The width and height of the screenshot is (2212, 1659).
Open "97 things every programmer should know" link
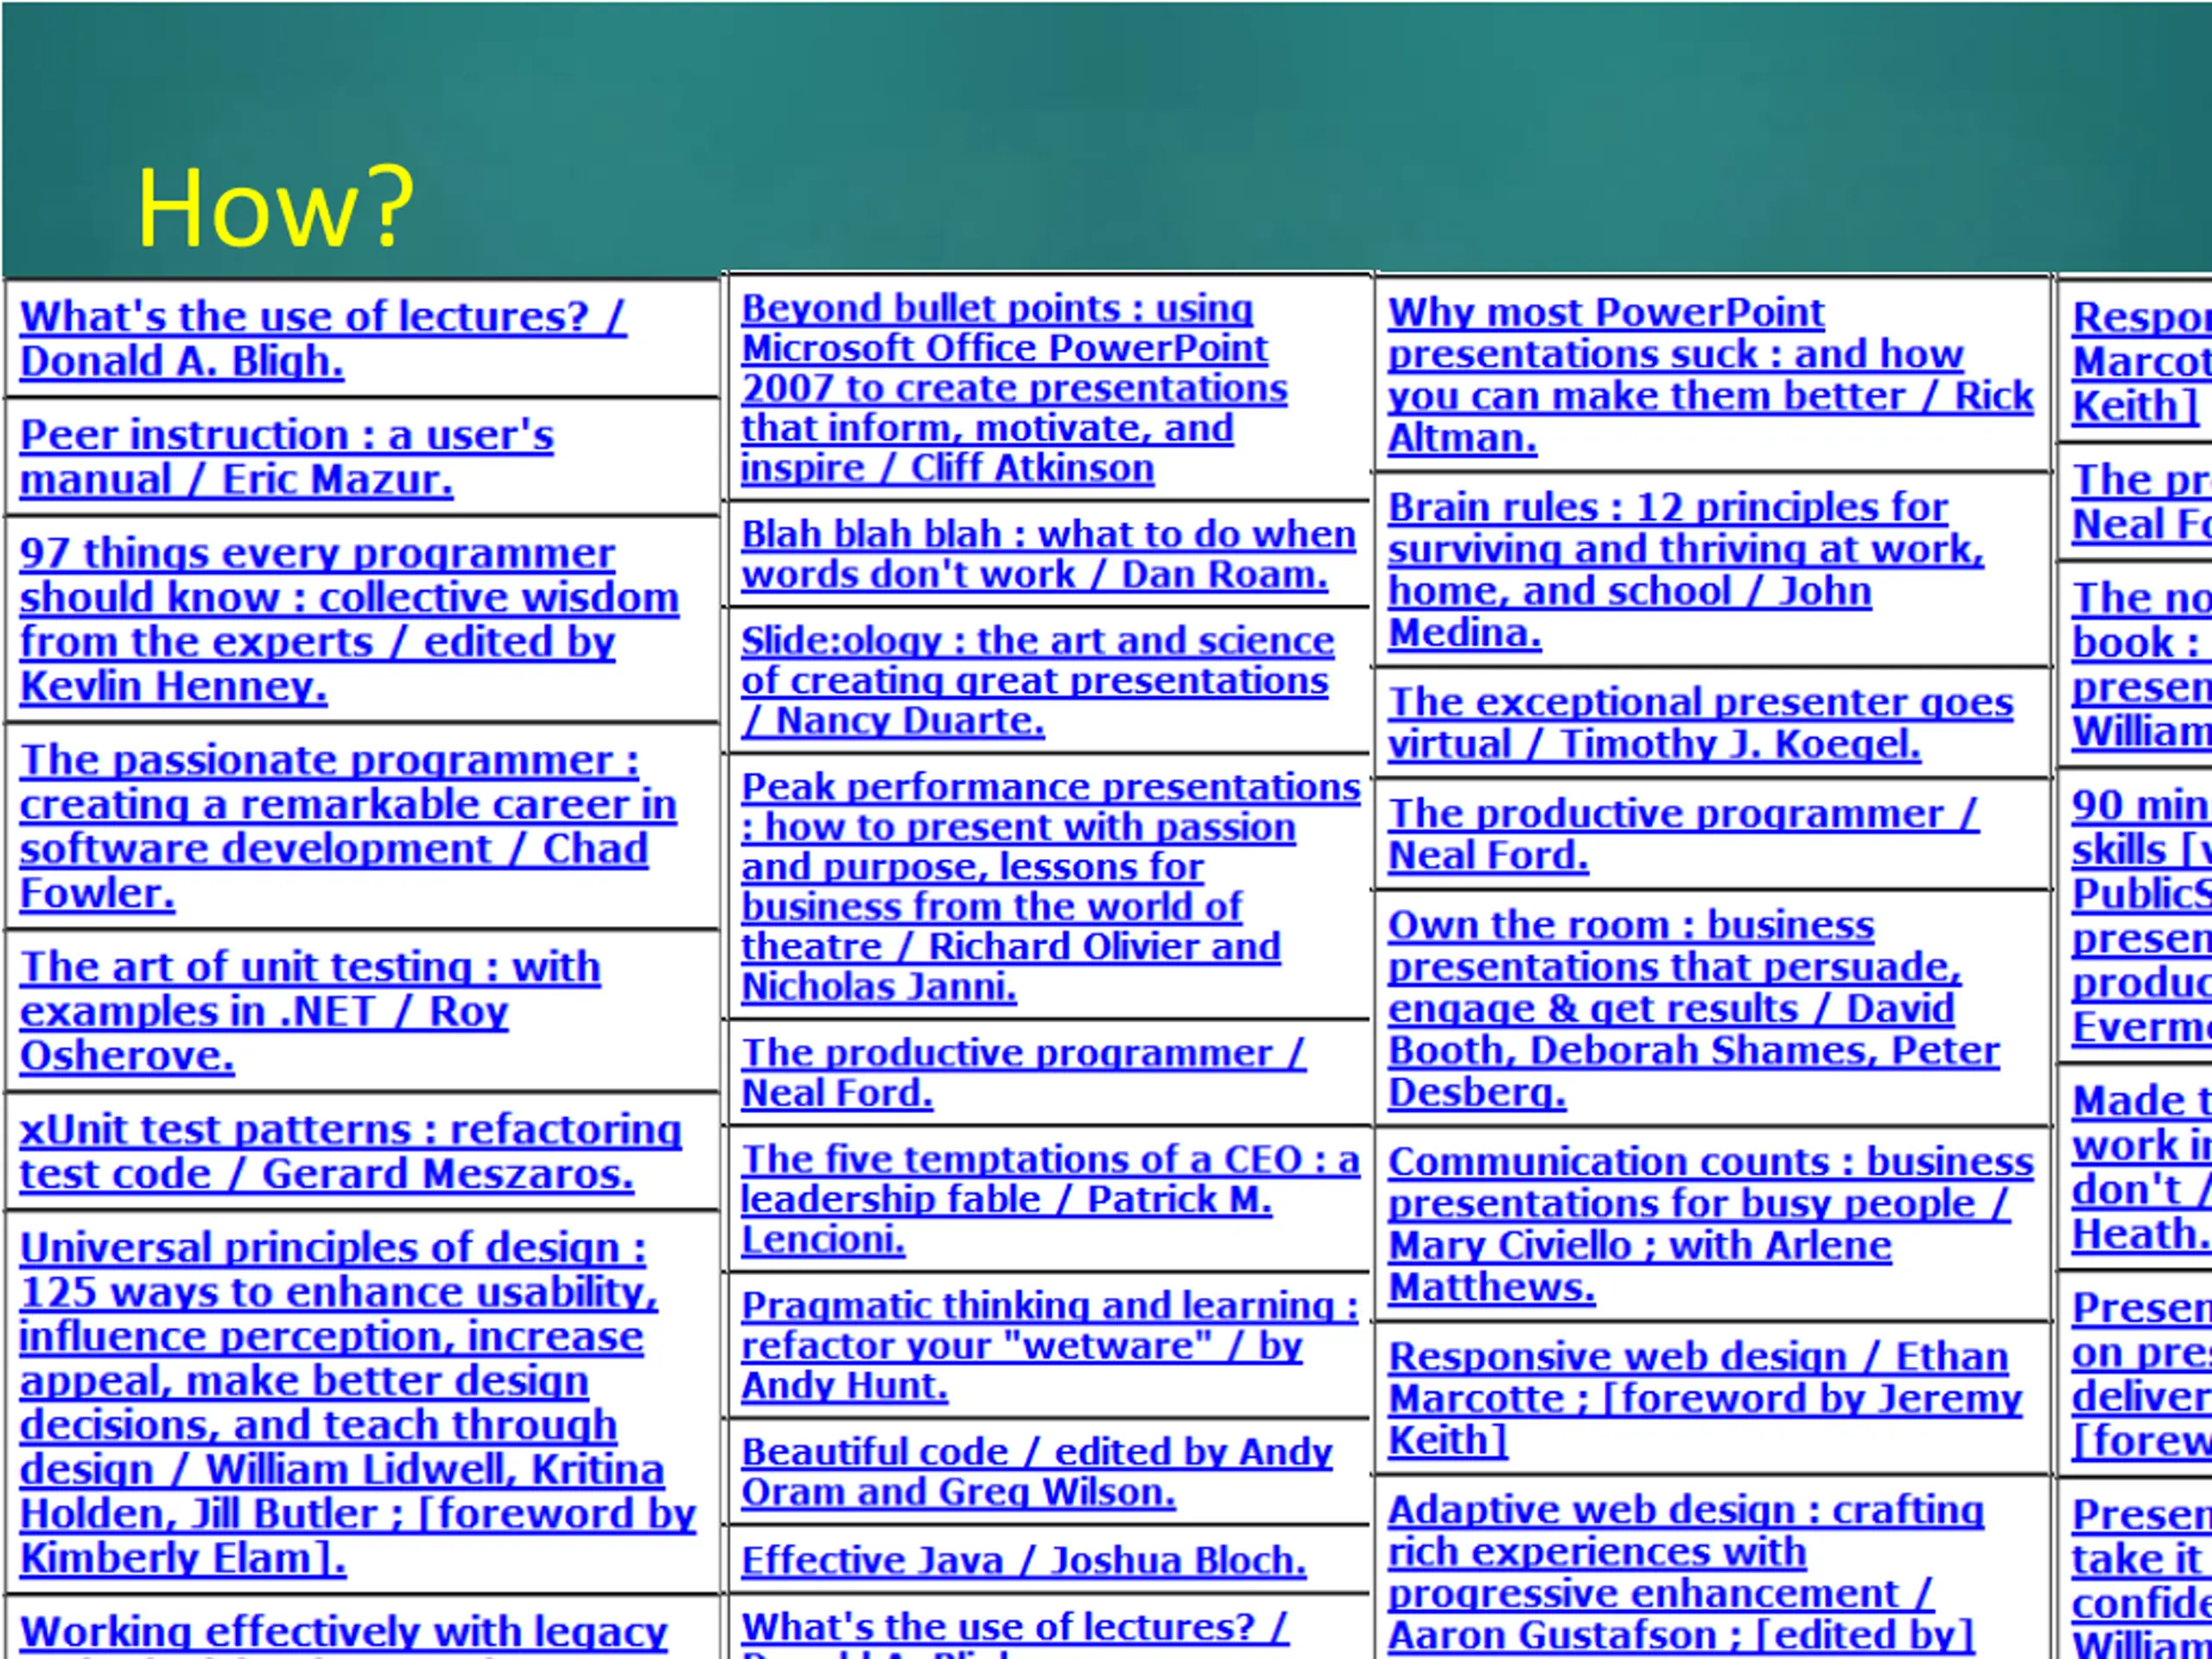[349, 620]
